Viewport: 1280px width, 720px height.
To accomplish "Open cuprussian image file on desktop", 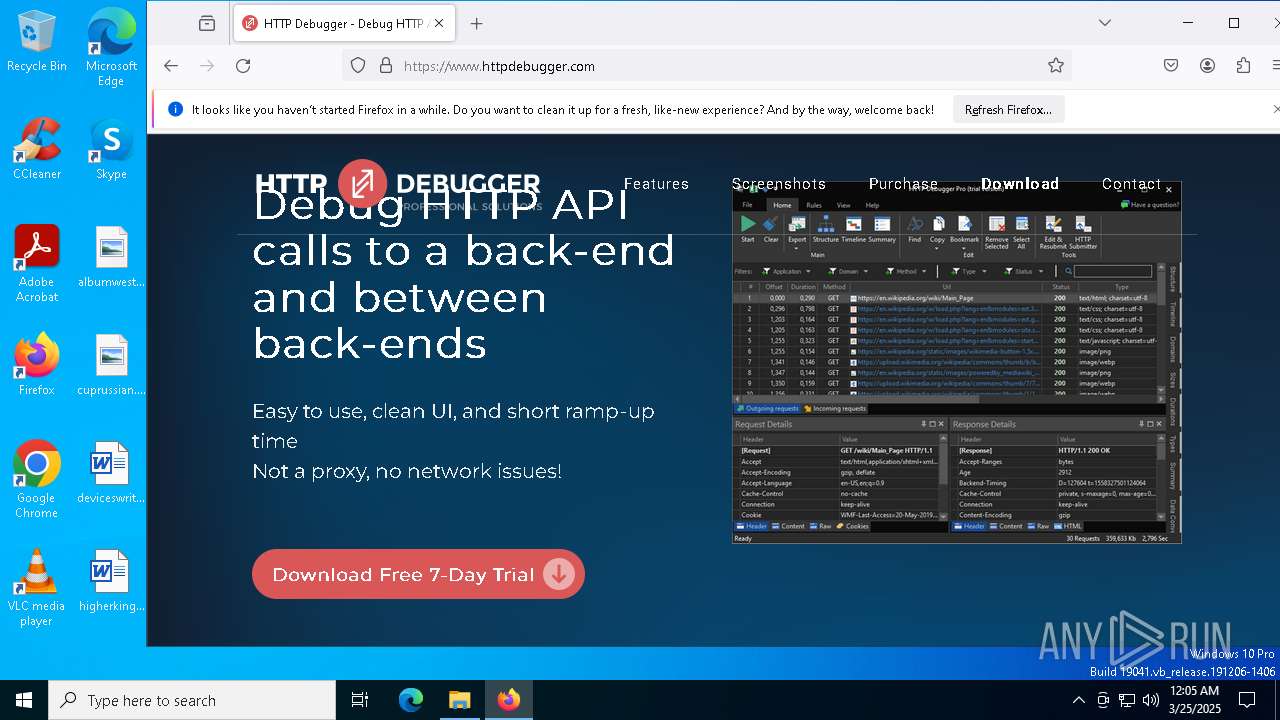I will coord(111,365).
